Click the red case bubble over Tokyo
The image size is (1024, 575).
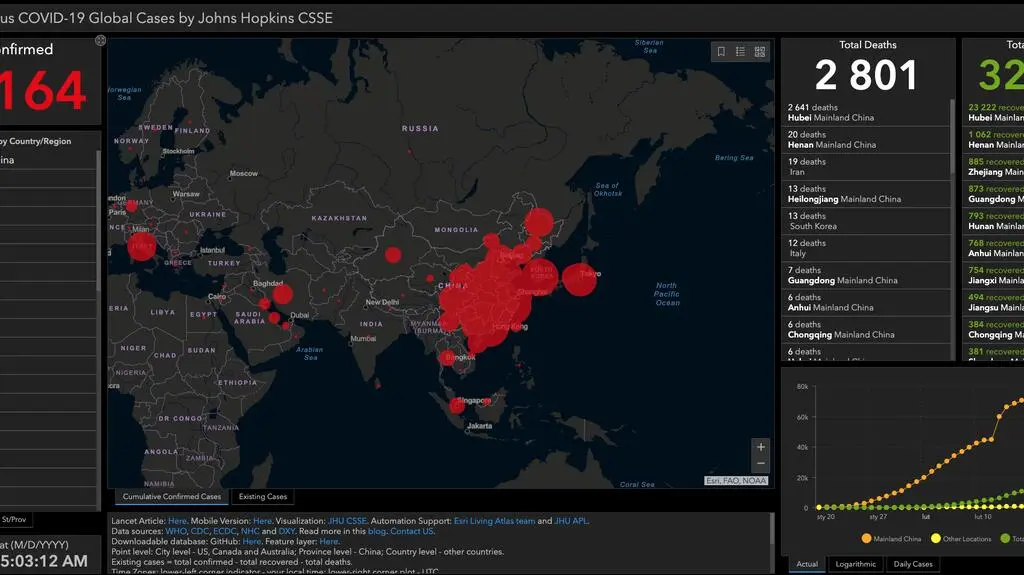579,279
